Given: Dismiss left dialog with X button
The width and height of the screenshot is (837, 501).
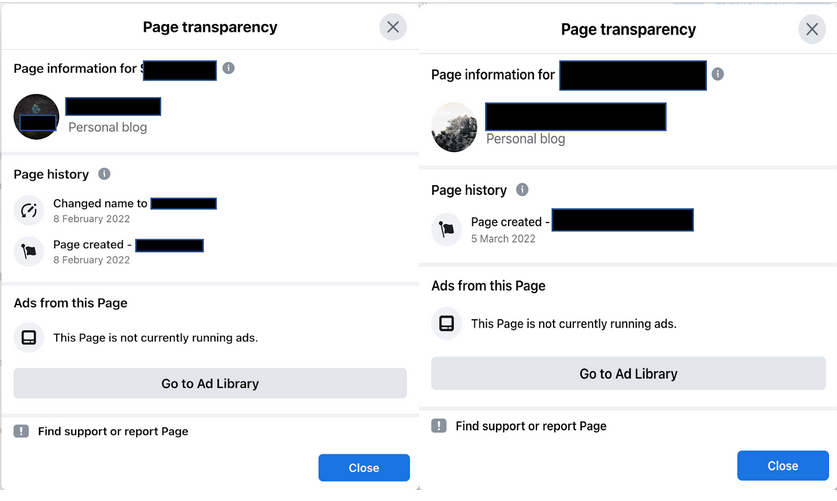Looking at the screenshot, I should tap(393, 27).
